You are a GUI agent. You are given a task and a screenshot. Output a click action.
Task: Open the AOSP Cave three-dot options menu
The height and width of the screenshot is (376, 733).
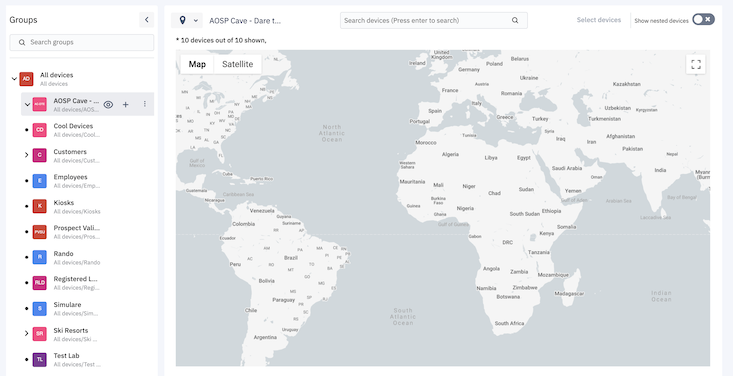coord(144,104)
